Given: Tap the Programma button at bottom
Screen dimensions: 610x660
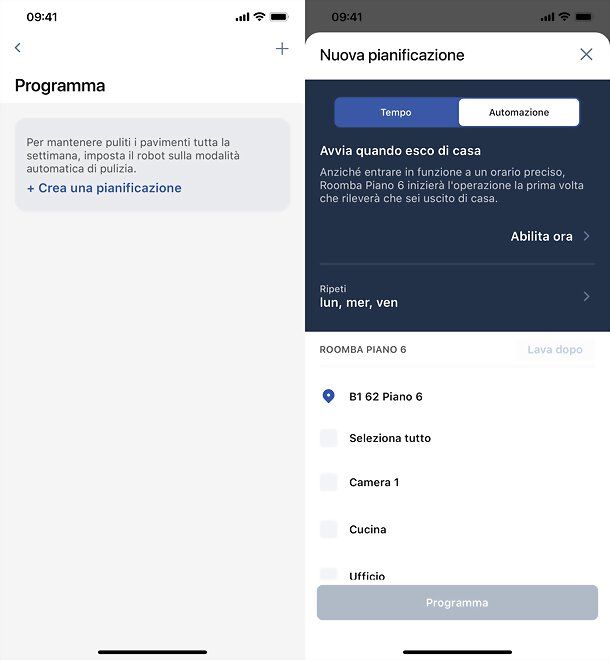Looking at the screenshot, I should coord(457,602).
